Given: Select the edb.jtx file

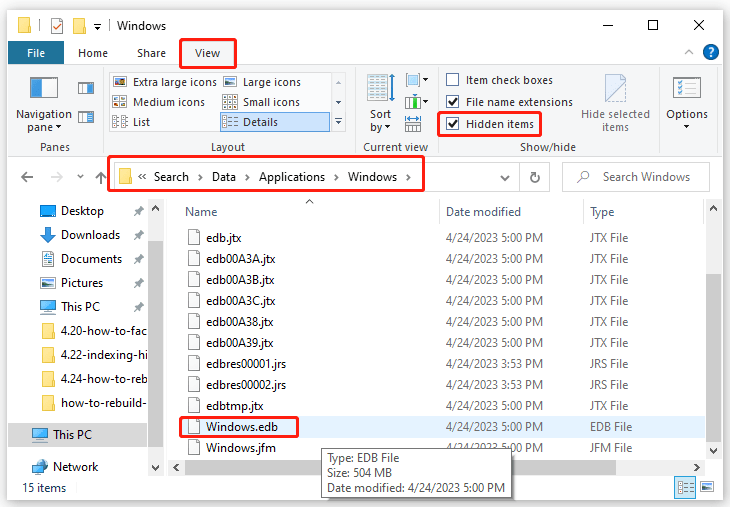Looking at the screenshot, I should click(x=223, y=238).
